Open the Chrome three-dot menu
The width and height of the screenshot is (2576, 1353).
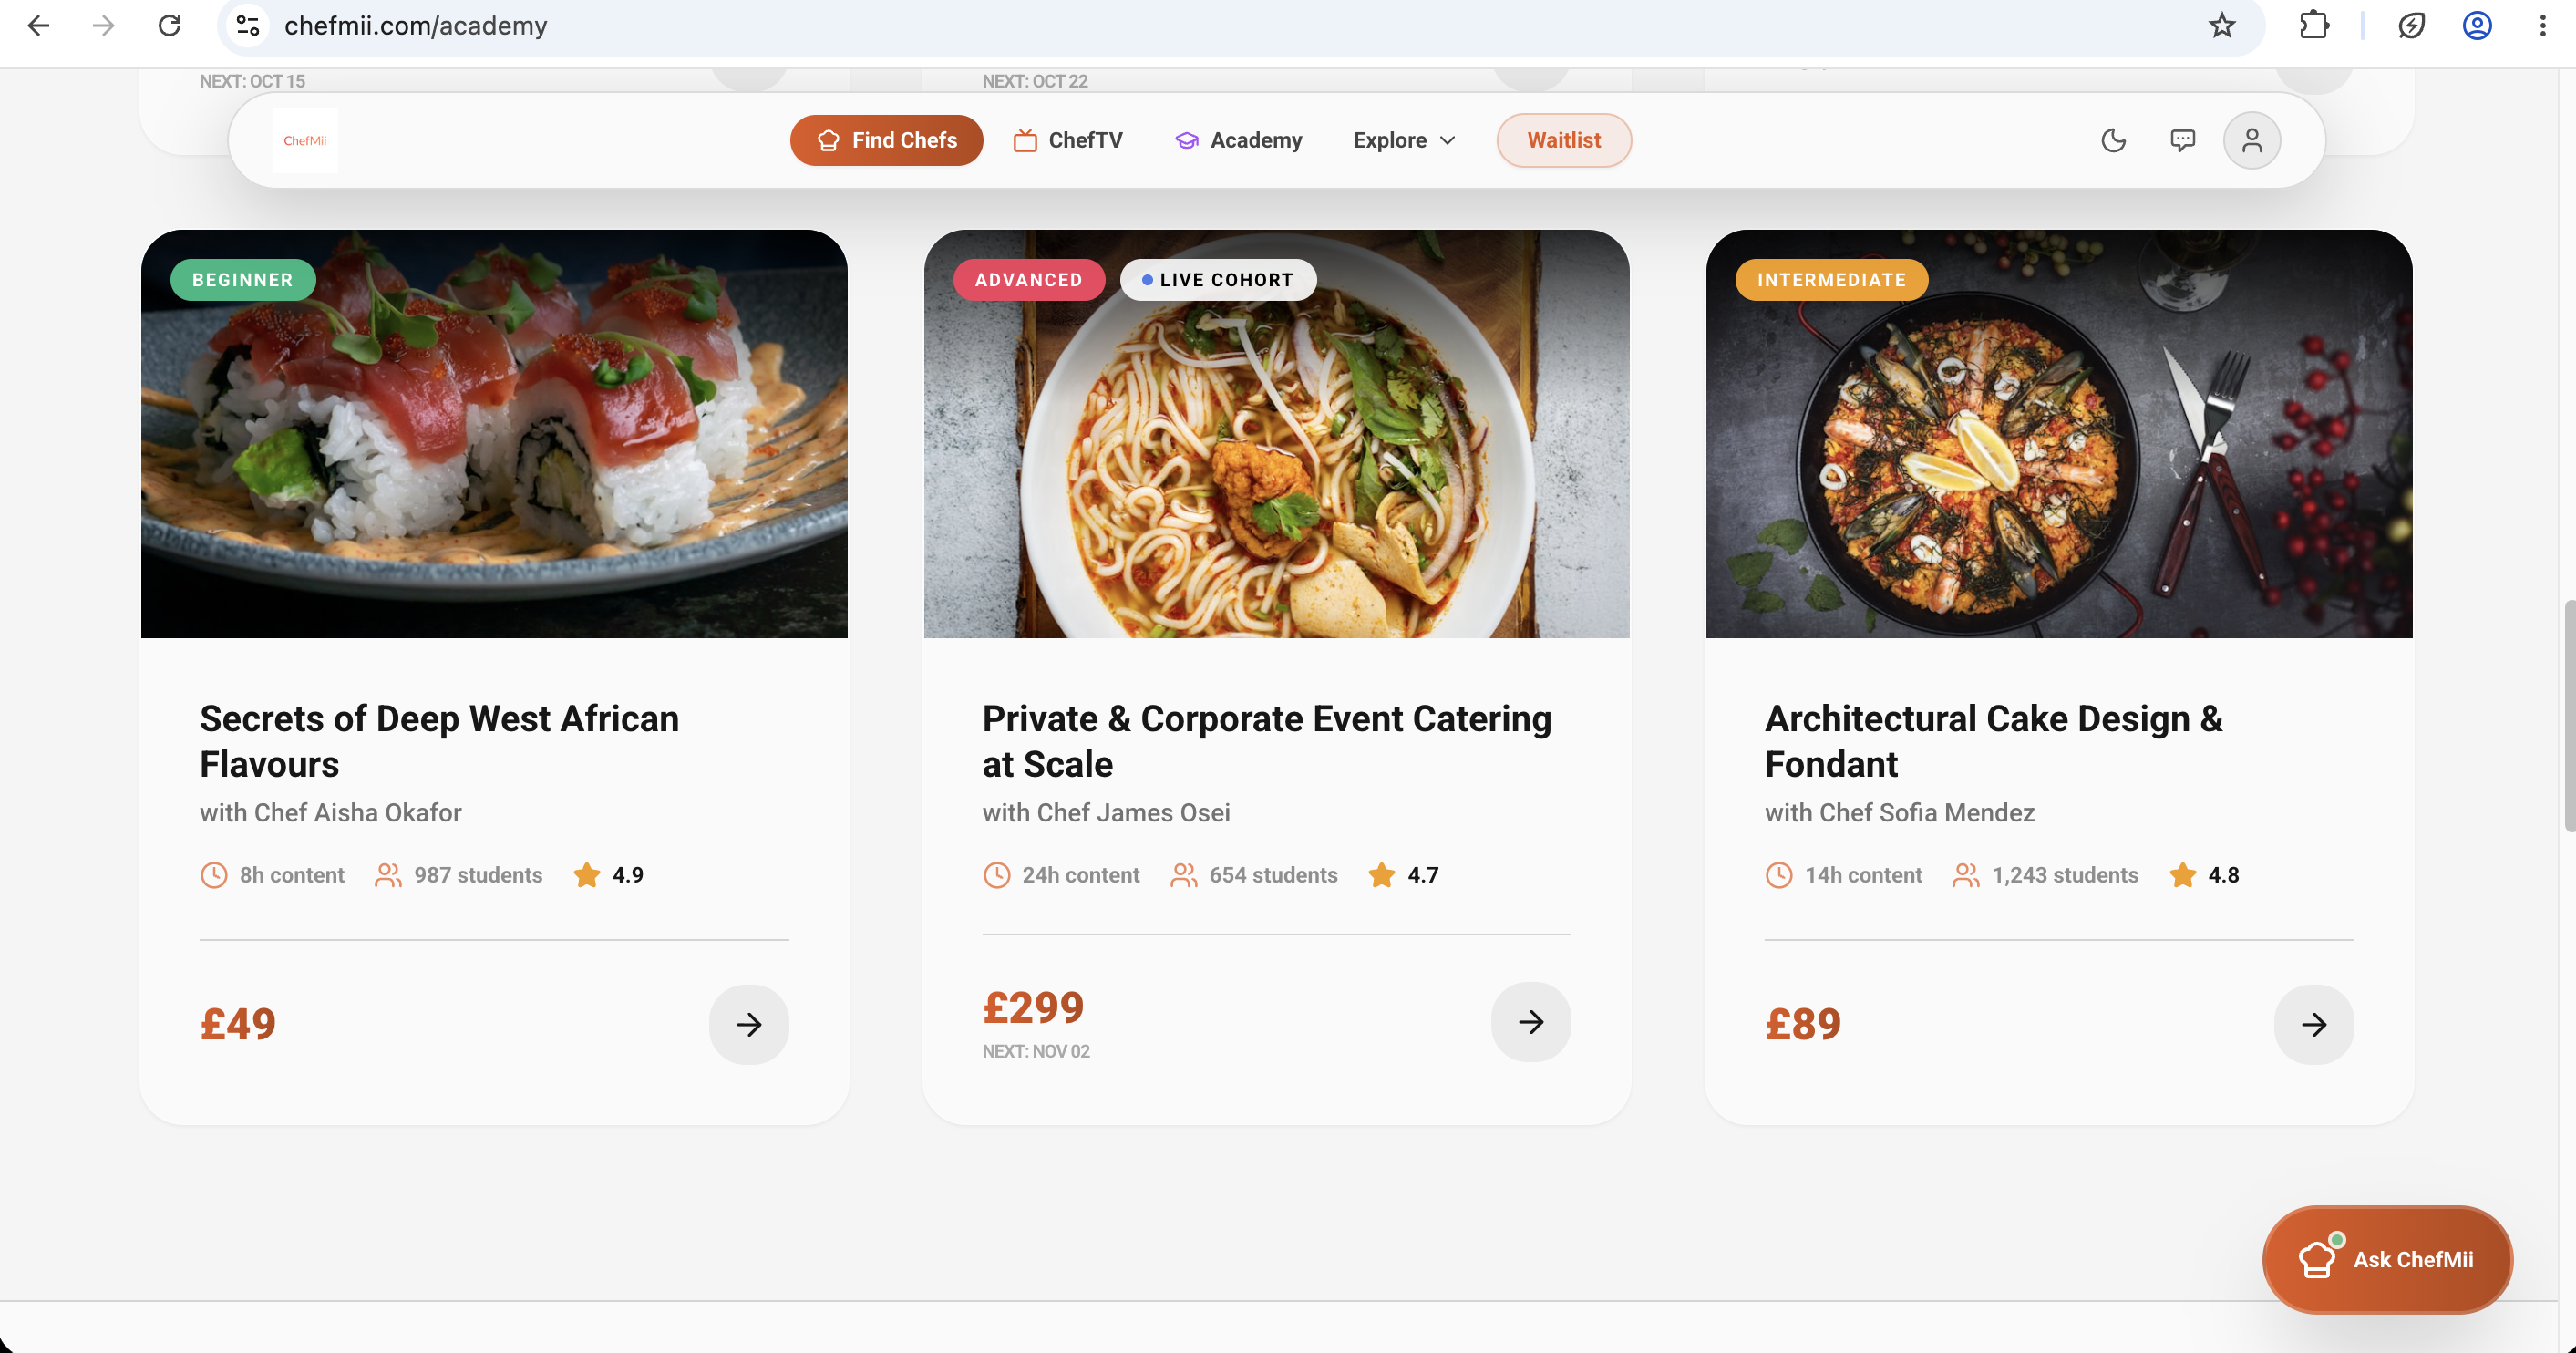coord(2543,26)
